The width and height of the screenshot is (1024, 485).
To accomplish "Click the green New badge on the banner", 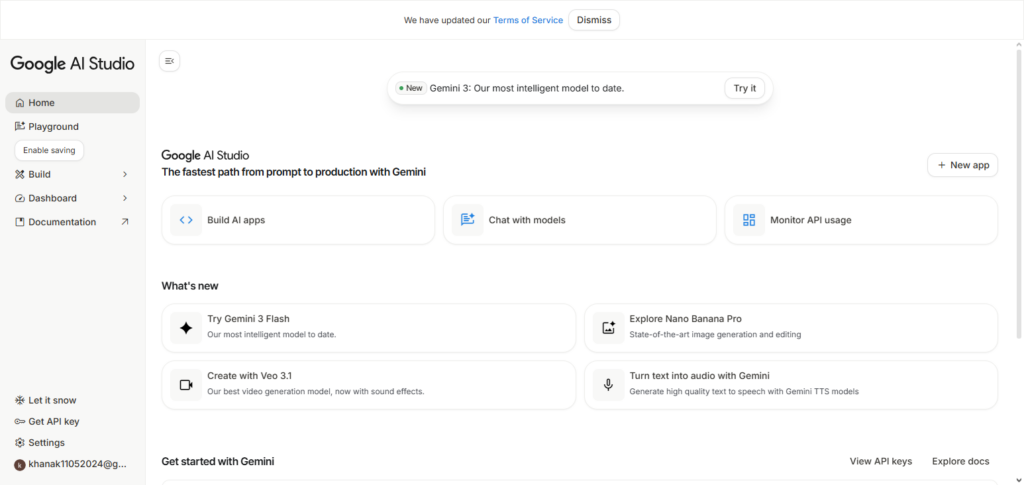I will pyautogui.click(x=411, y=88).
